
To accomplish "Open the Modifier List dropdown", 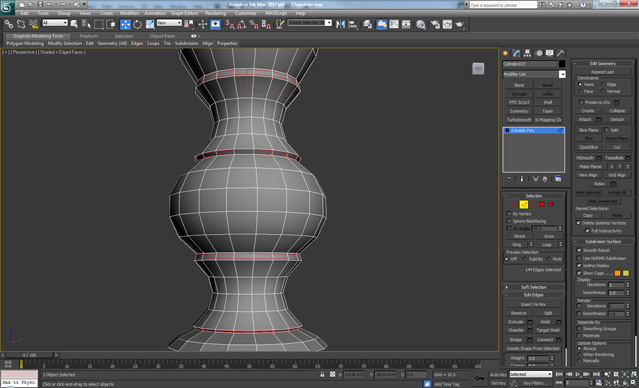I will [x=534, y=74].
